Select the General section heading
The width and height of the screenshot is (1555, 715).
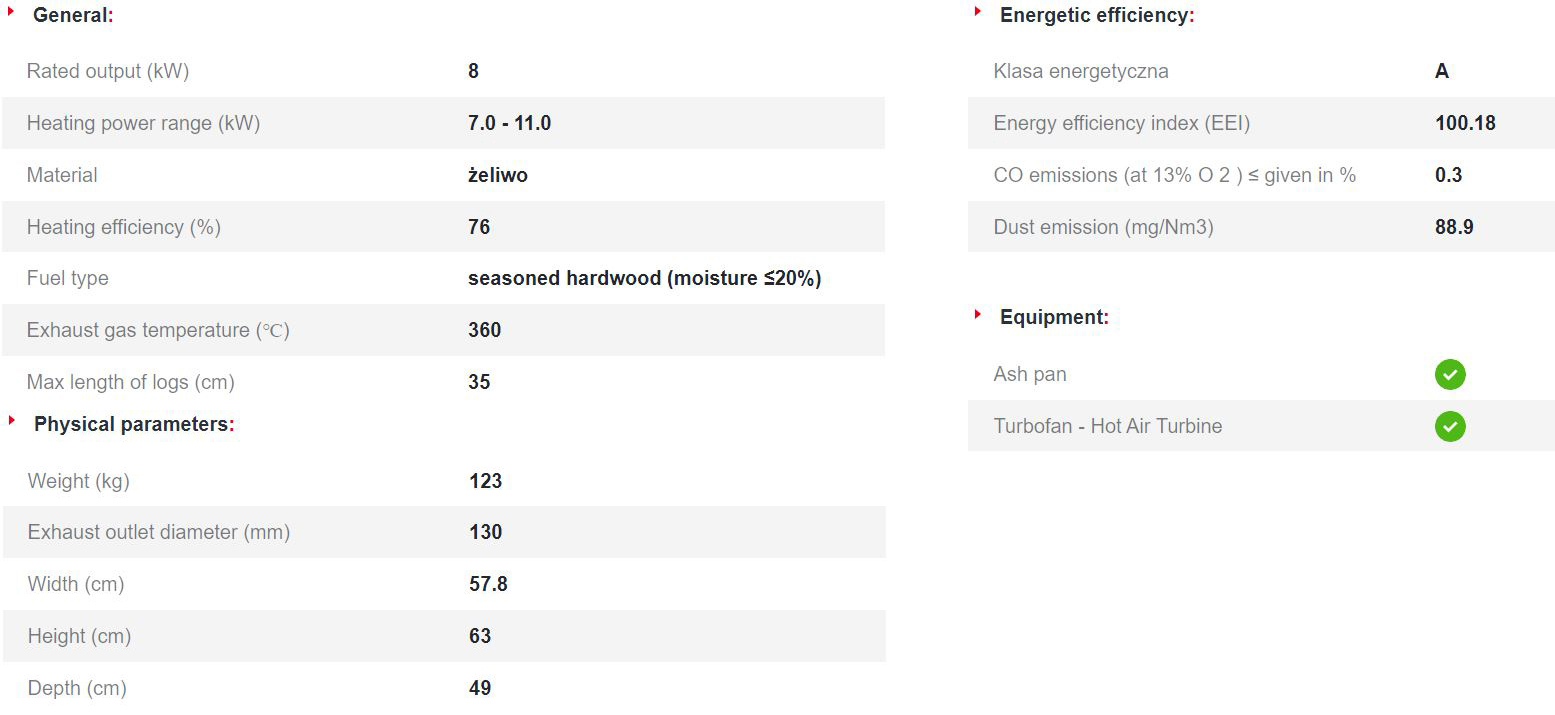(73, 16)
